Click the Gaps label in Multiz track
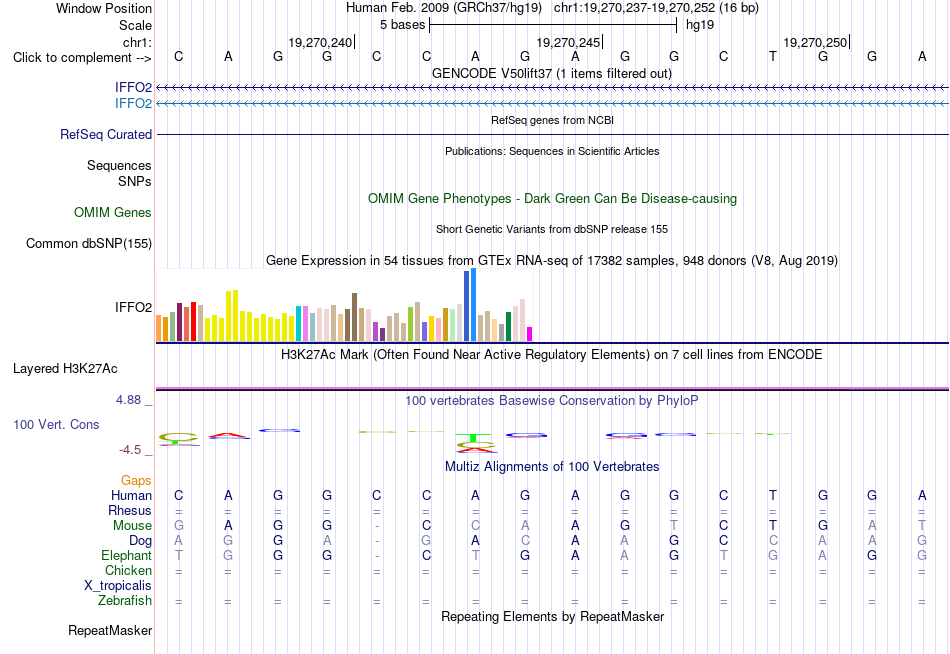This screenshot has width=950, height=654. tap(136, 481)
